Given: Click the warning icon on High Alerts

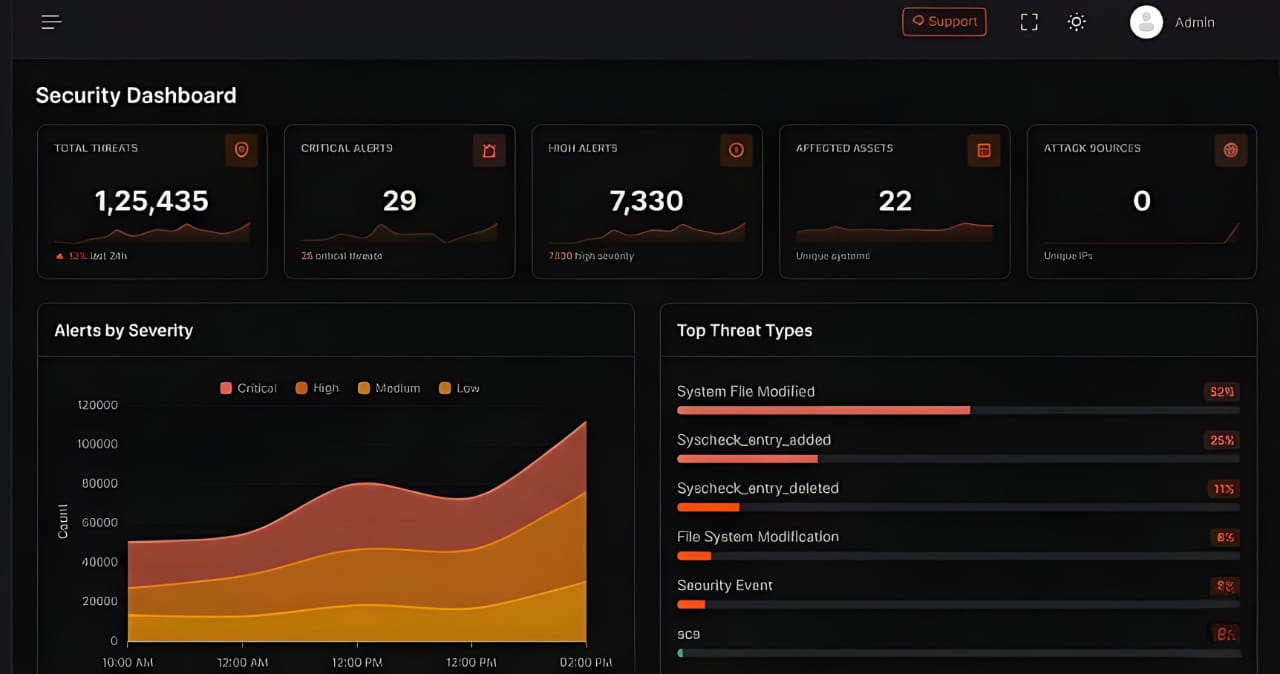Looking at the screenshot, I should [736, 150].
